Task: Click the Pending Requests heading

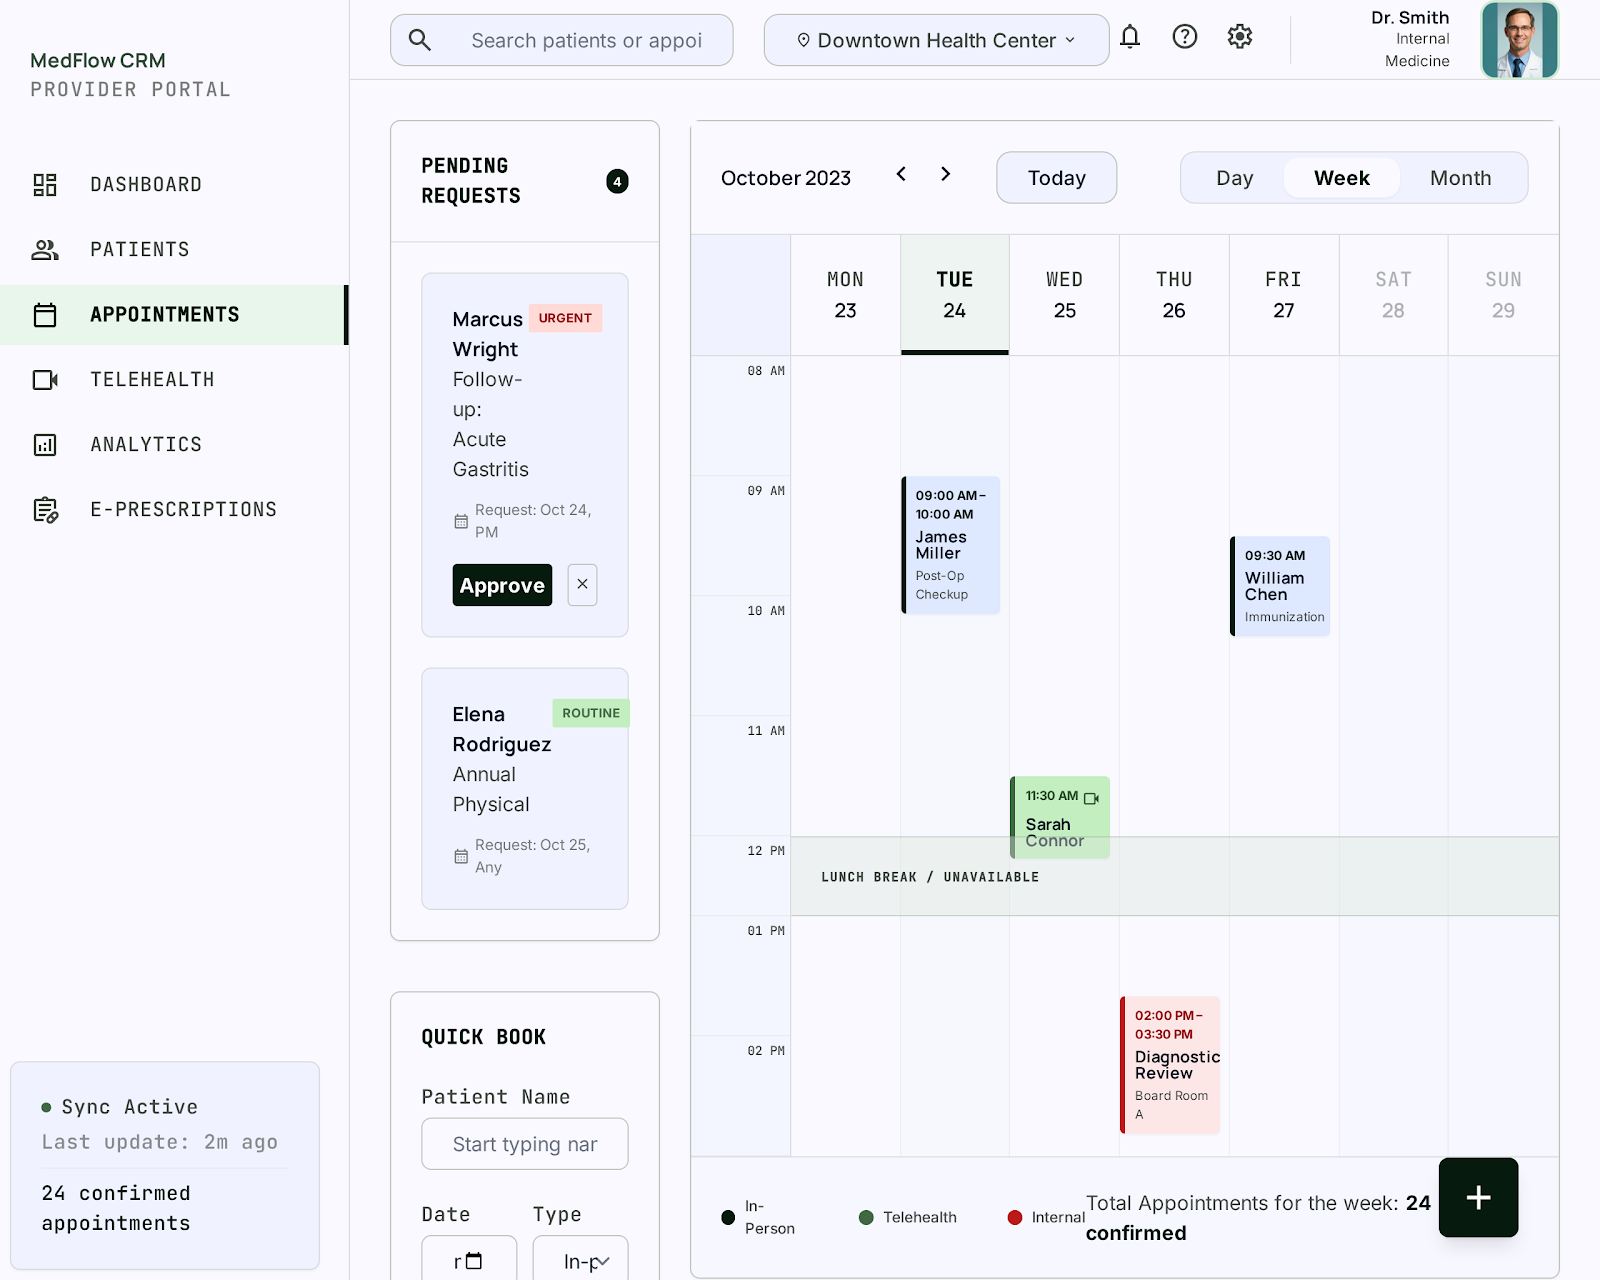Action: pyautogui.click(x=471, y=181)
